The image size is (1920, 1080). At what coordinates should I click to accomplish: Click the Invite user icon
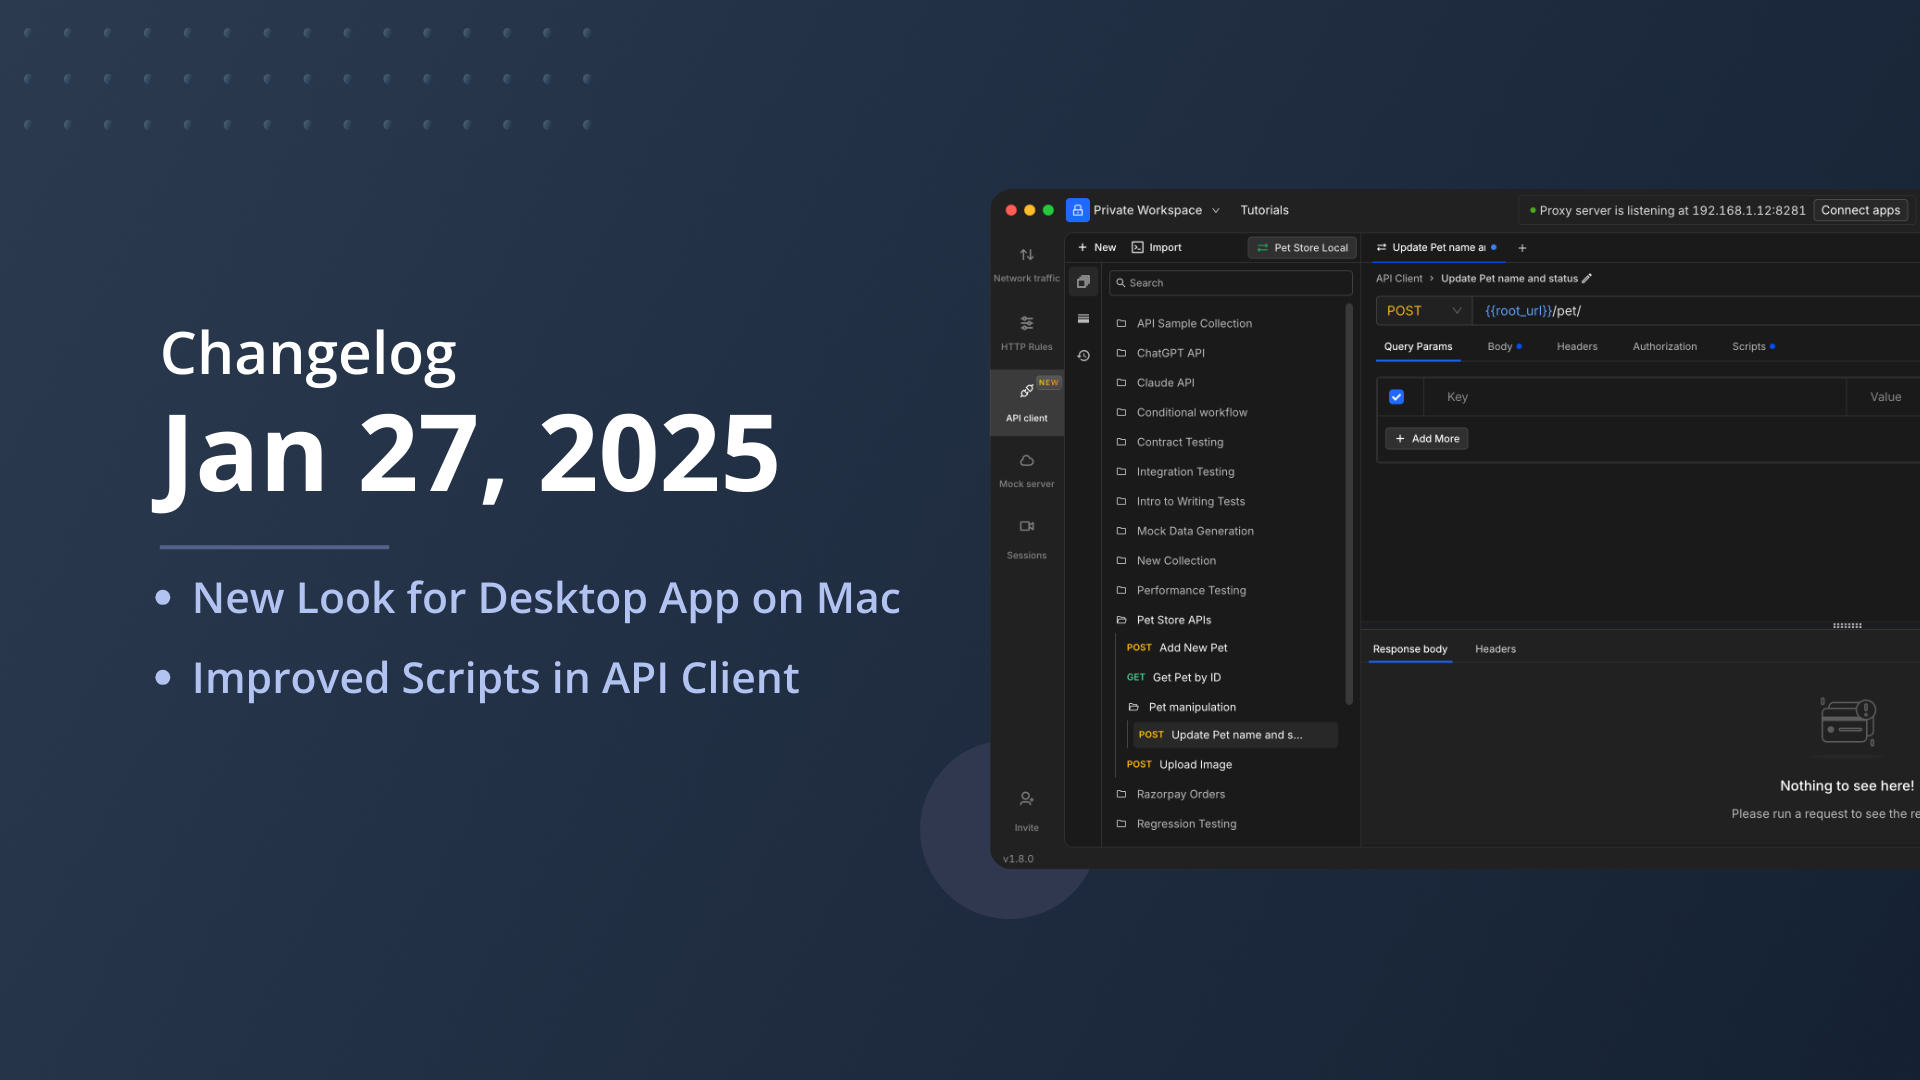[1026, 799]
